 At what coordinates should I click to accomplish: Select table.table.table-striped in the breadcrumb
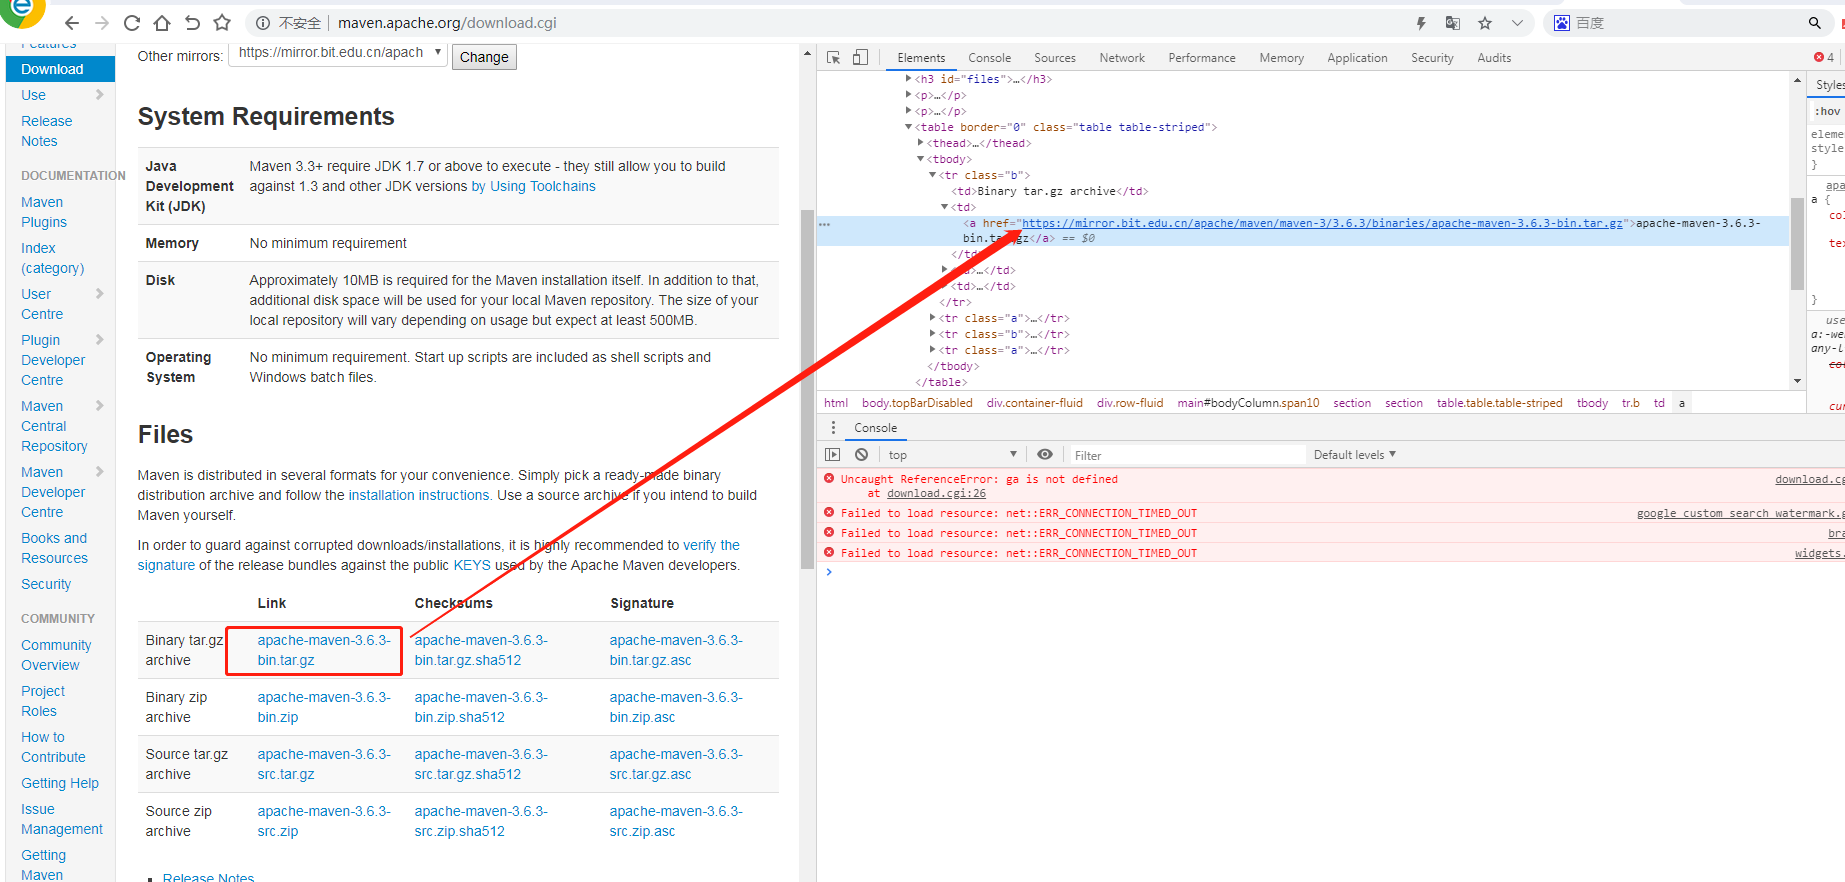[1499, 403]
